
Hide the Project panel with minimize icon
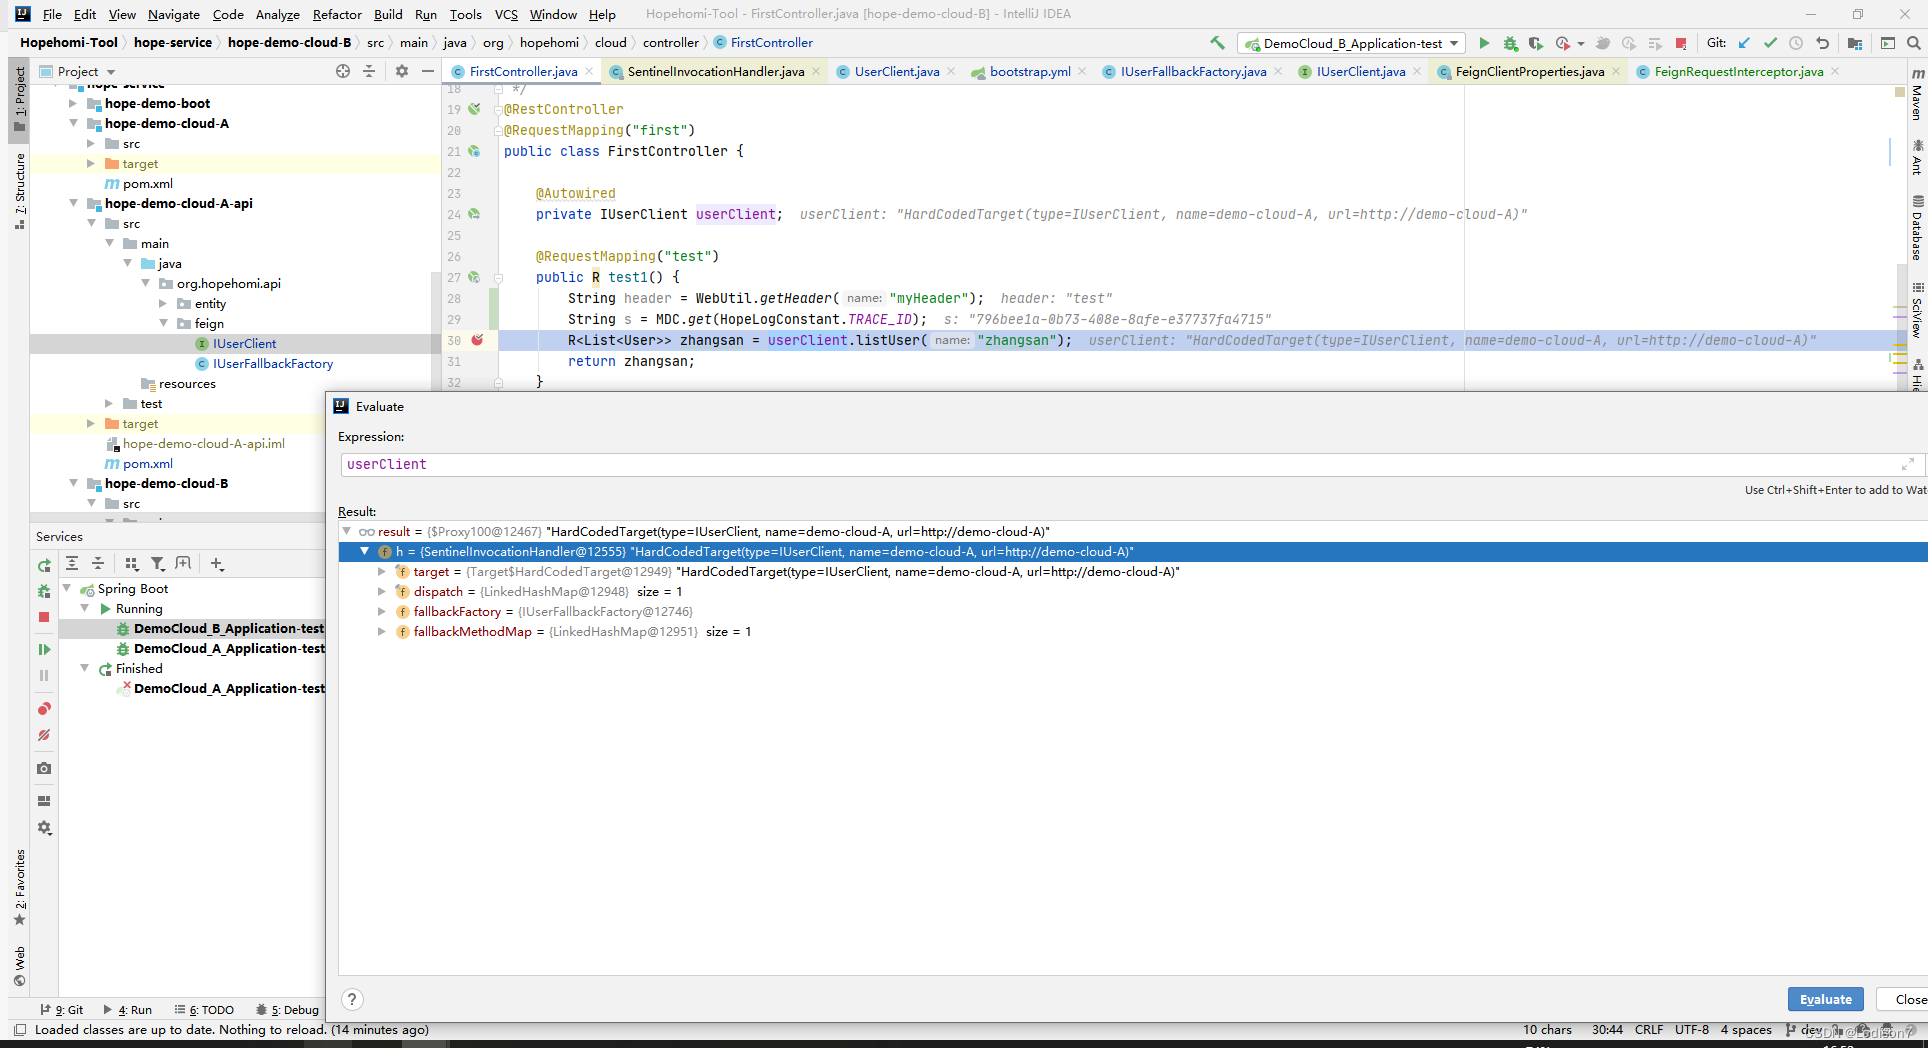[x=428, y=71]
